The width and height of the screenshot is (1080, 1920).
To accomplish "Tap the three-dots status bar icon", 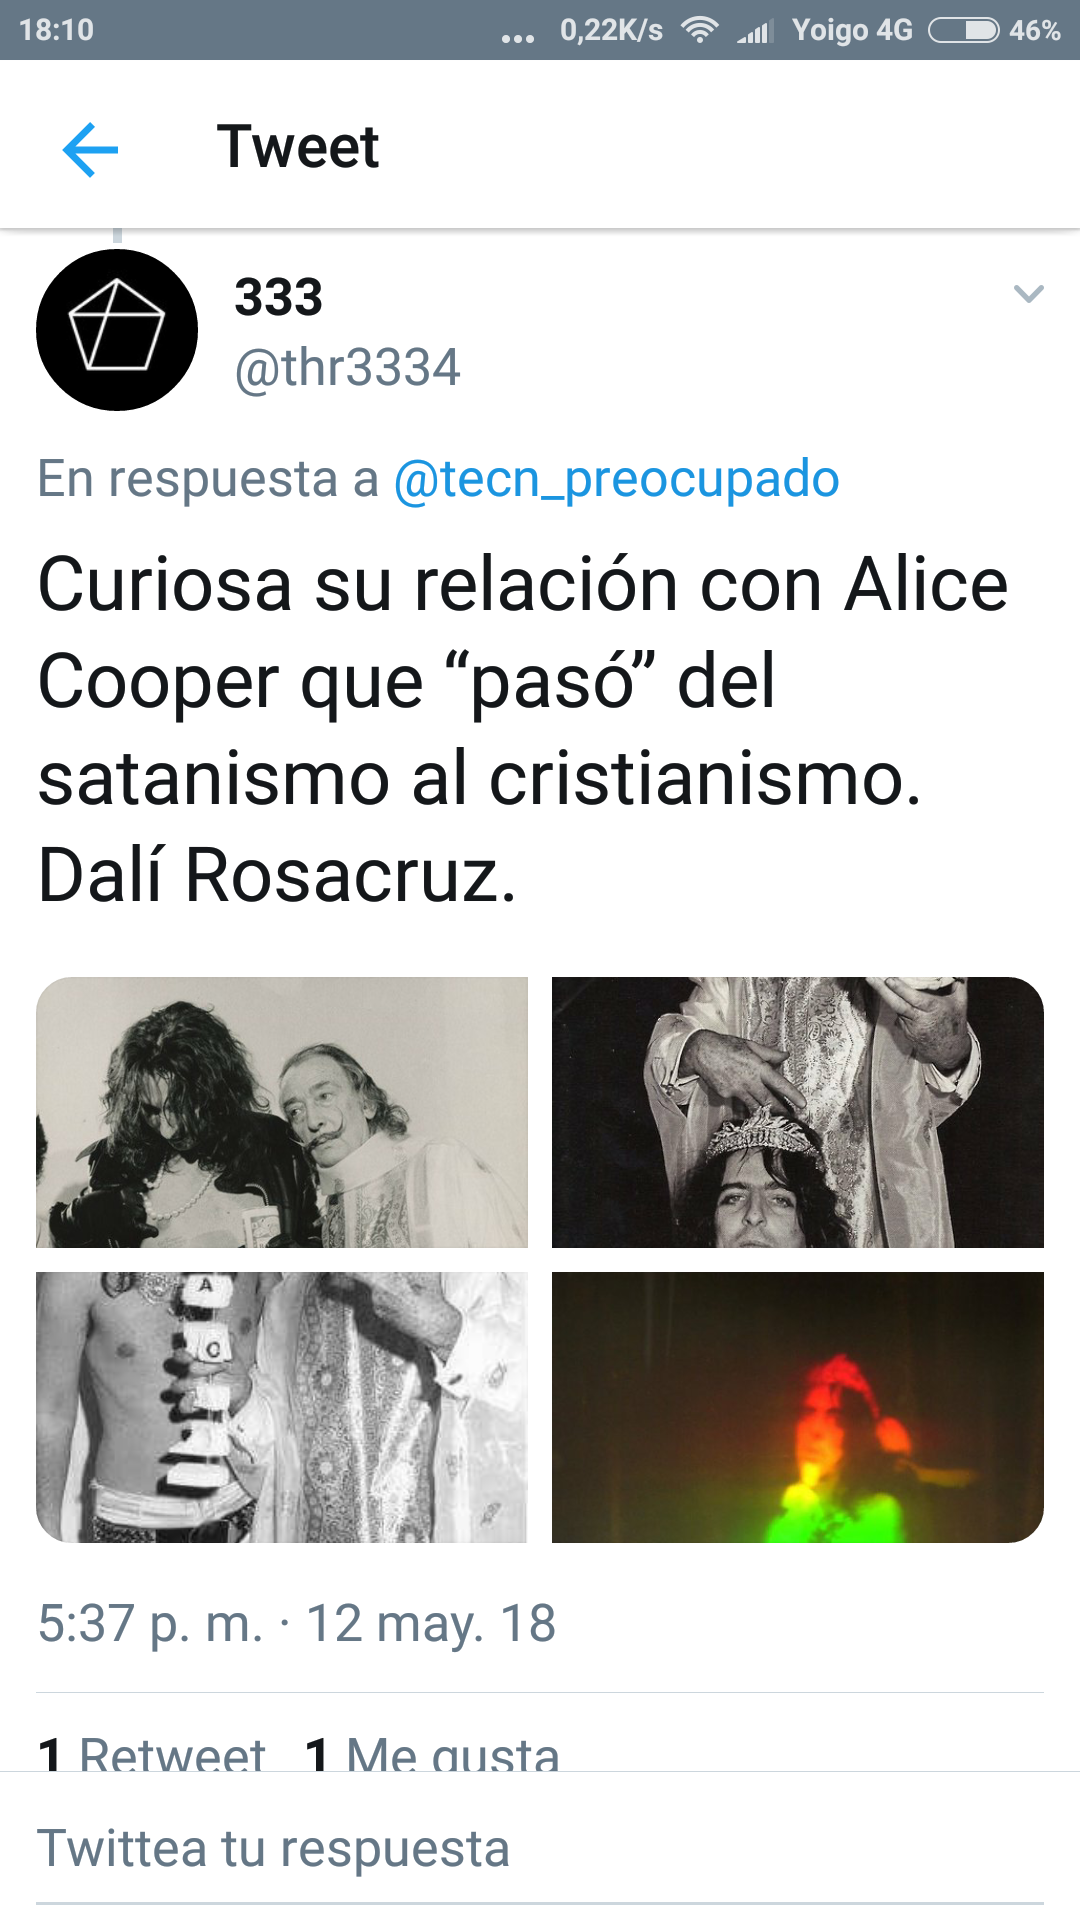I will 518,38.
